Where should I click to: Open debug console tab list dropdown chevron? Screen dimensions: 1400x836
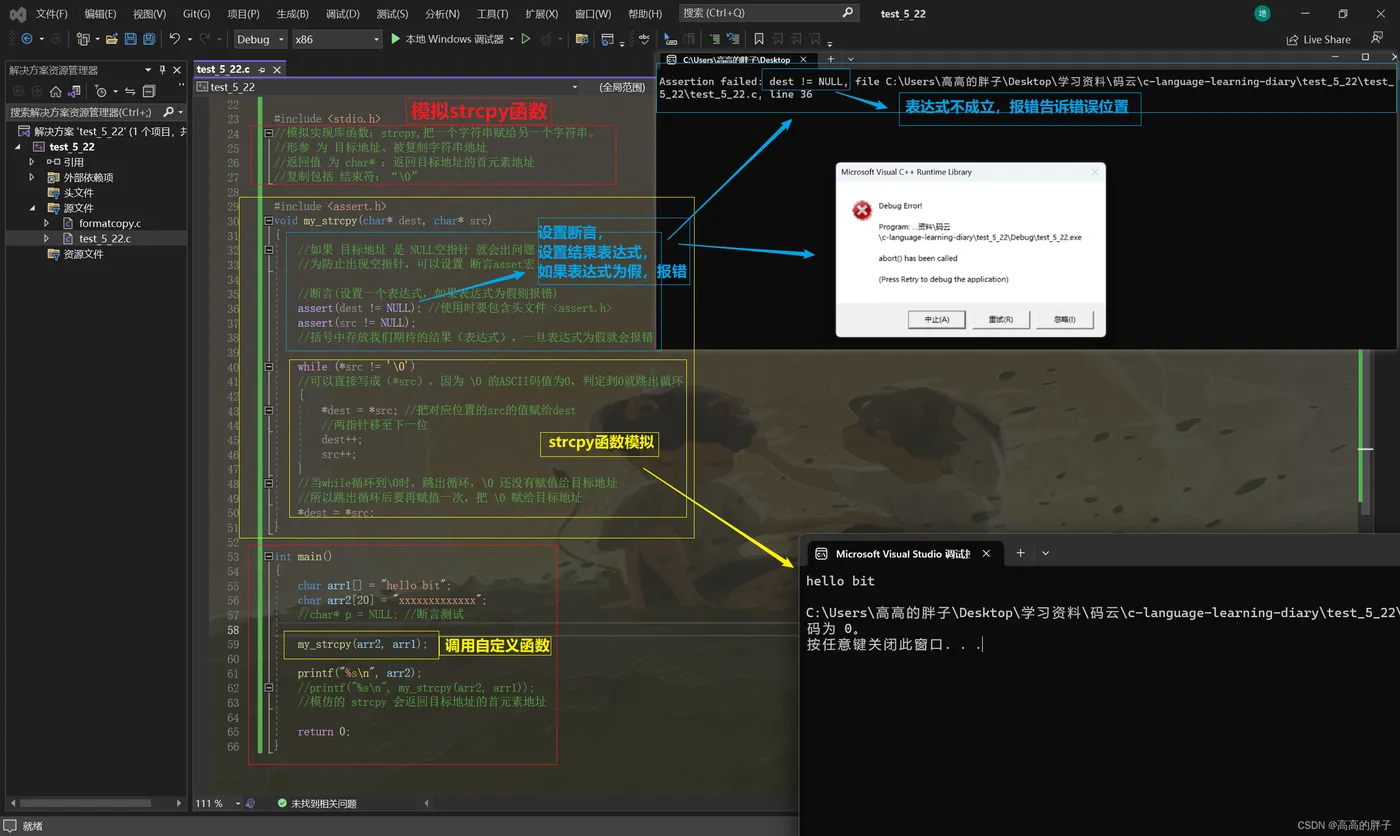(x=1046, y=553)
